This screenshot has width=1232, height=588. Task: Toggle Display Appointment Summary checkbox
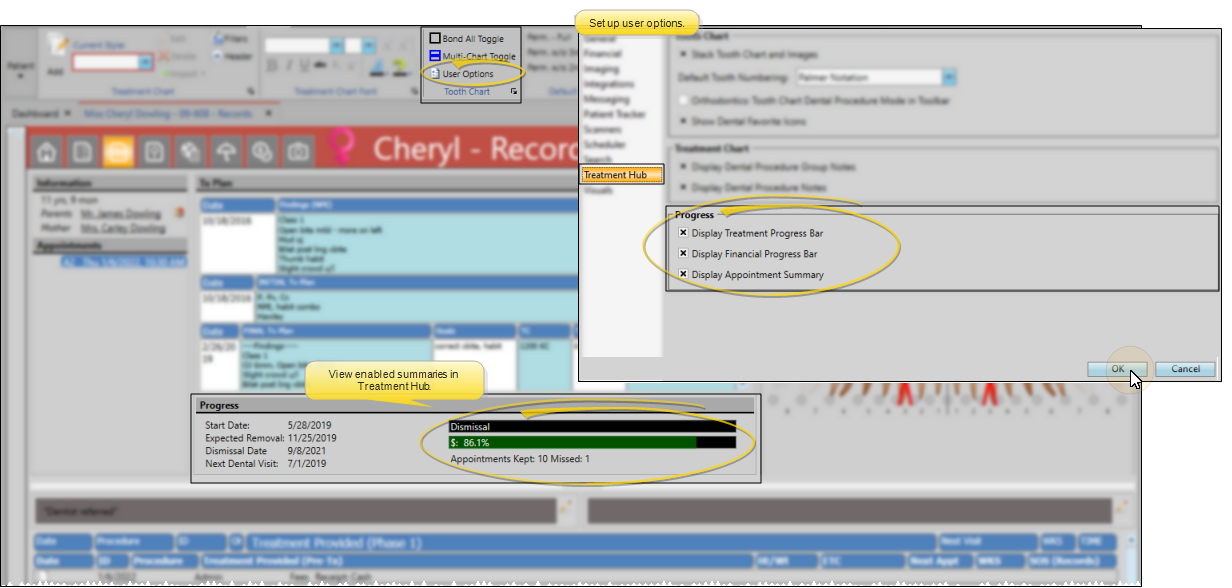point(684,275)
